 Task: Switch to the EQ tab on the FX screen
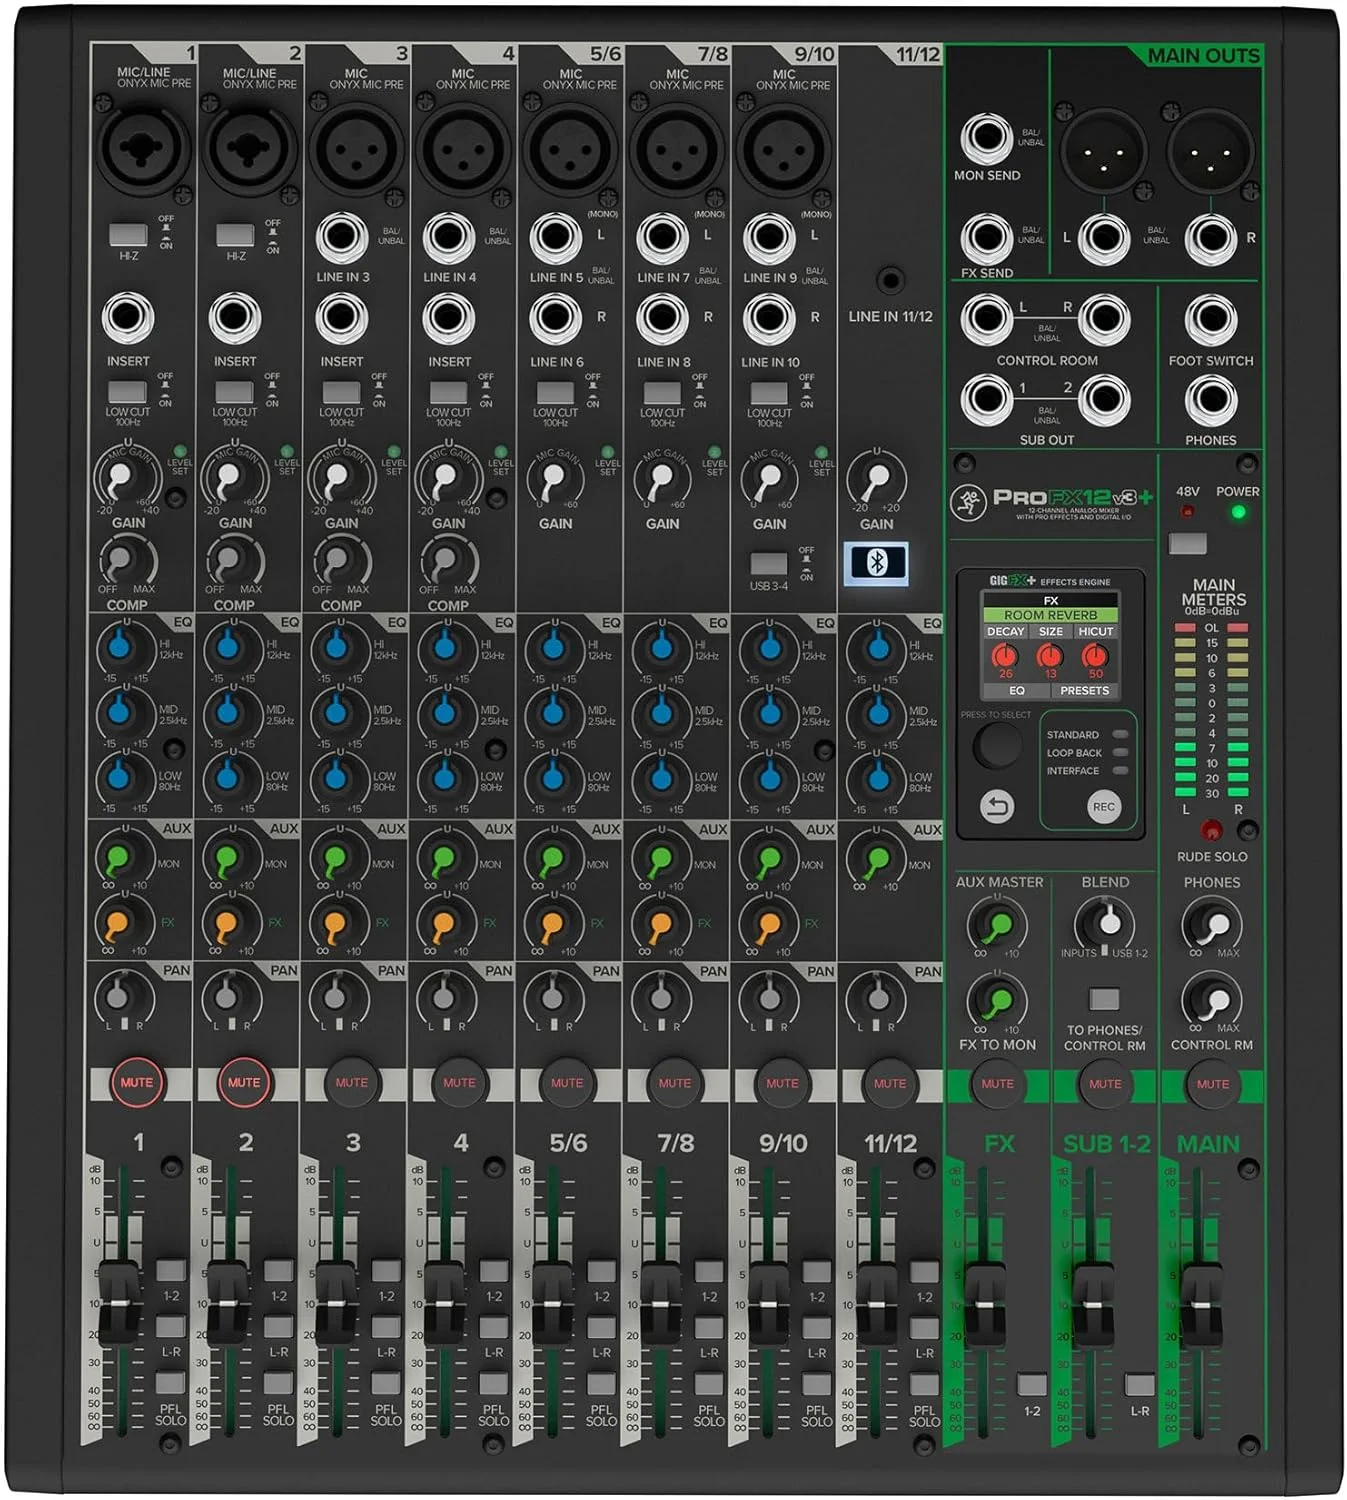click(x=1015, y=691)
